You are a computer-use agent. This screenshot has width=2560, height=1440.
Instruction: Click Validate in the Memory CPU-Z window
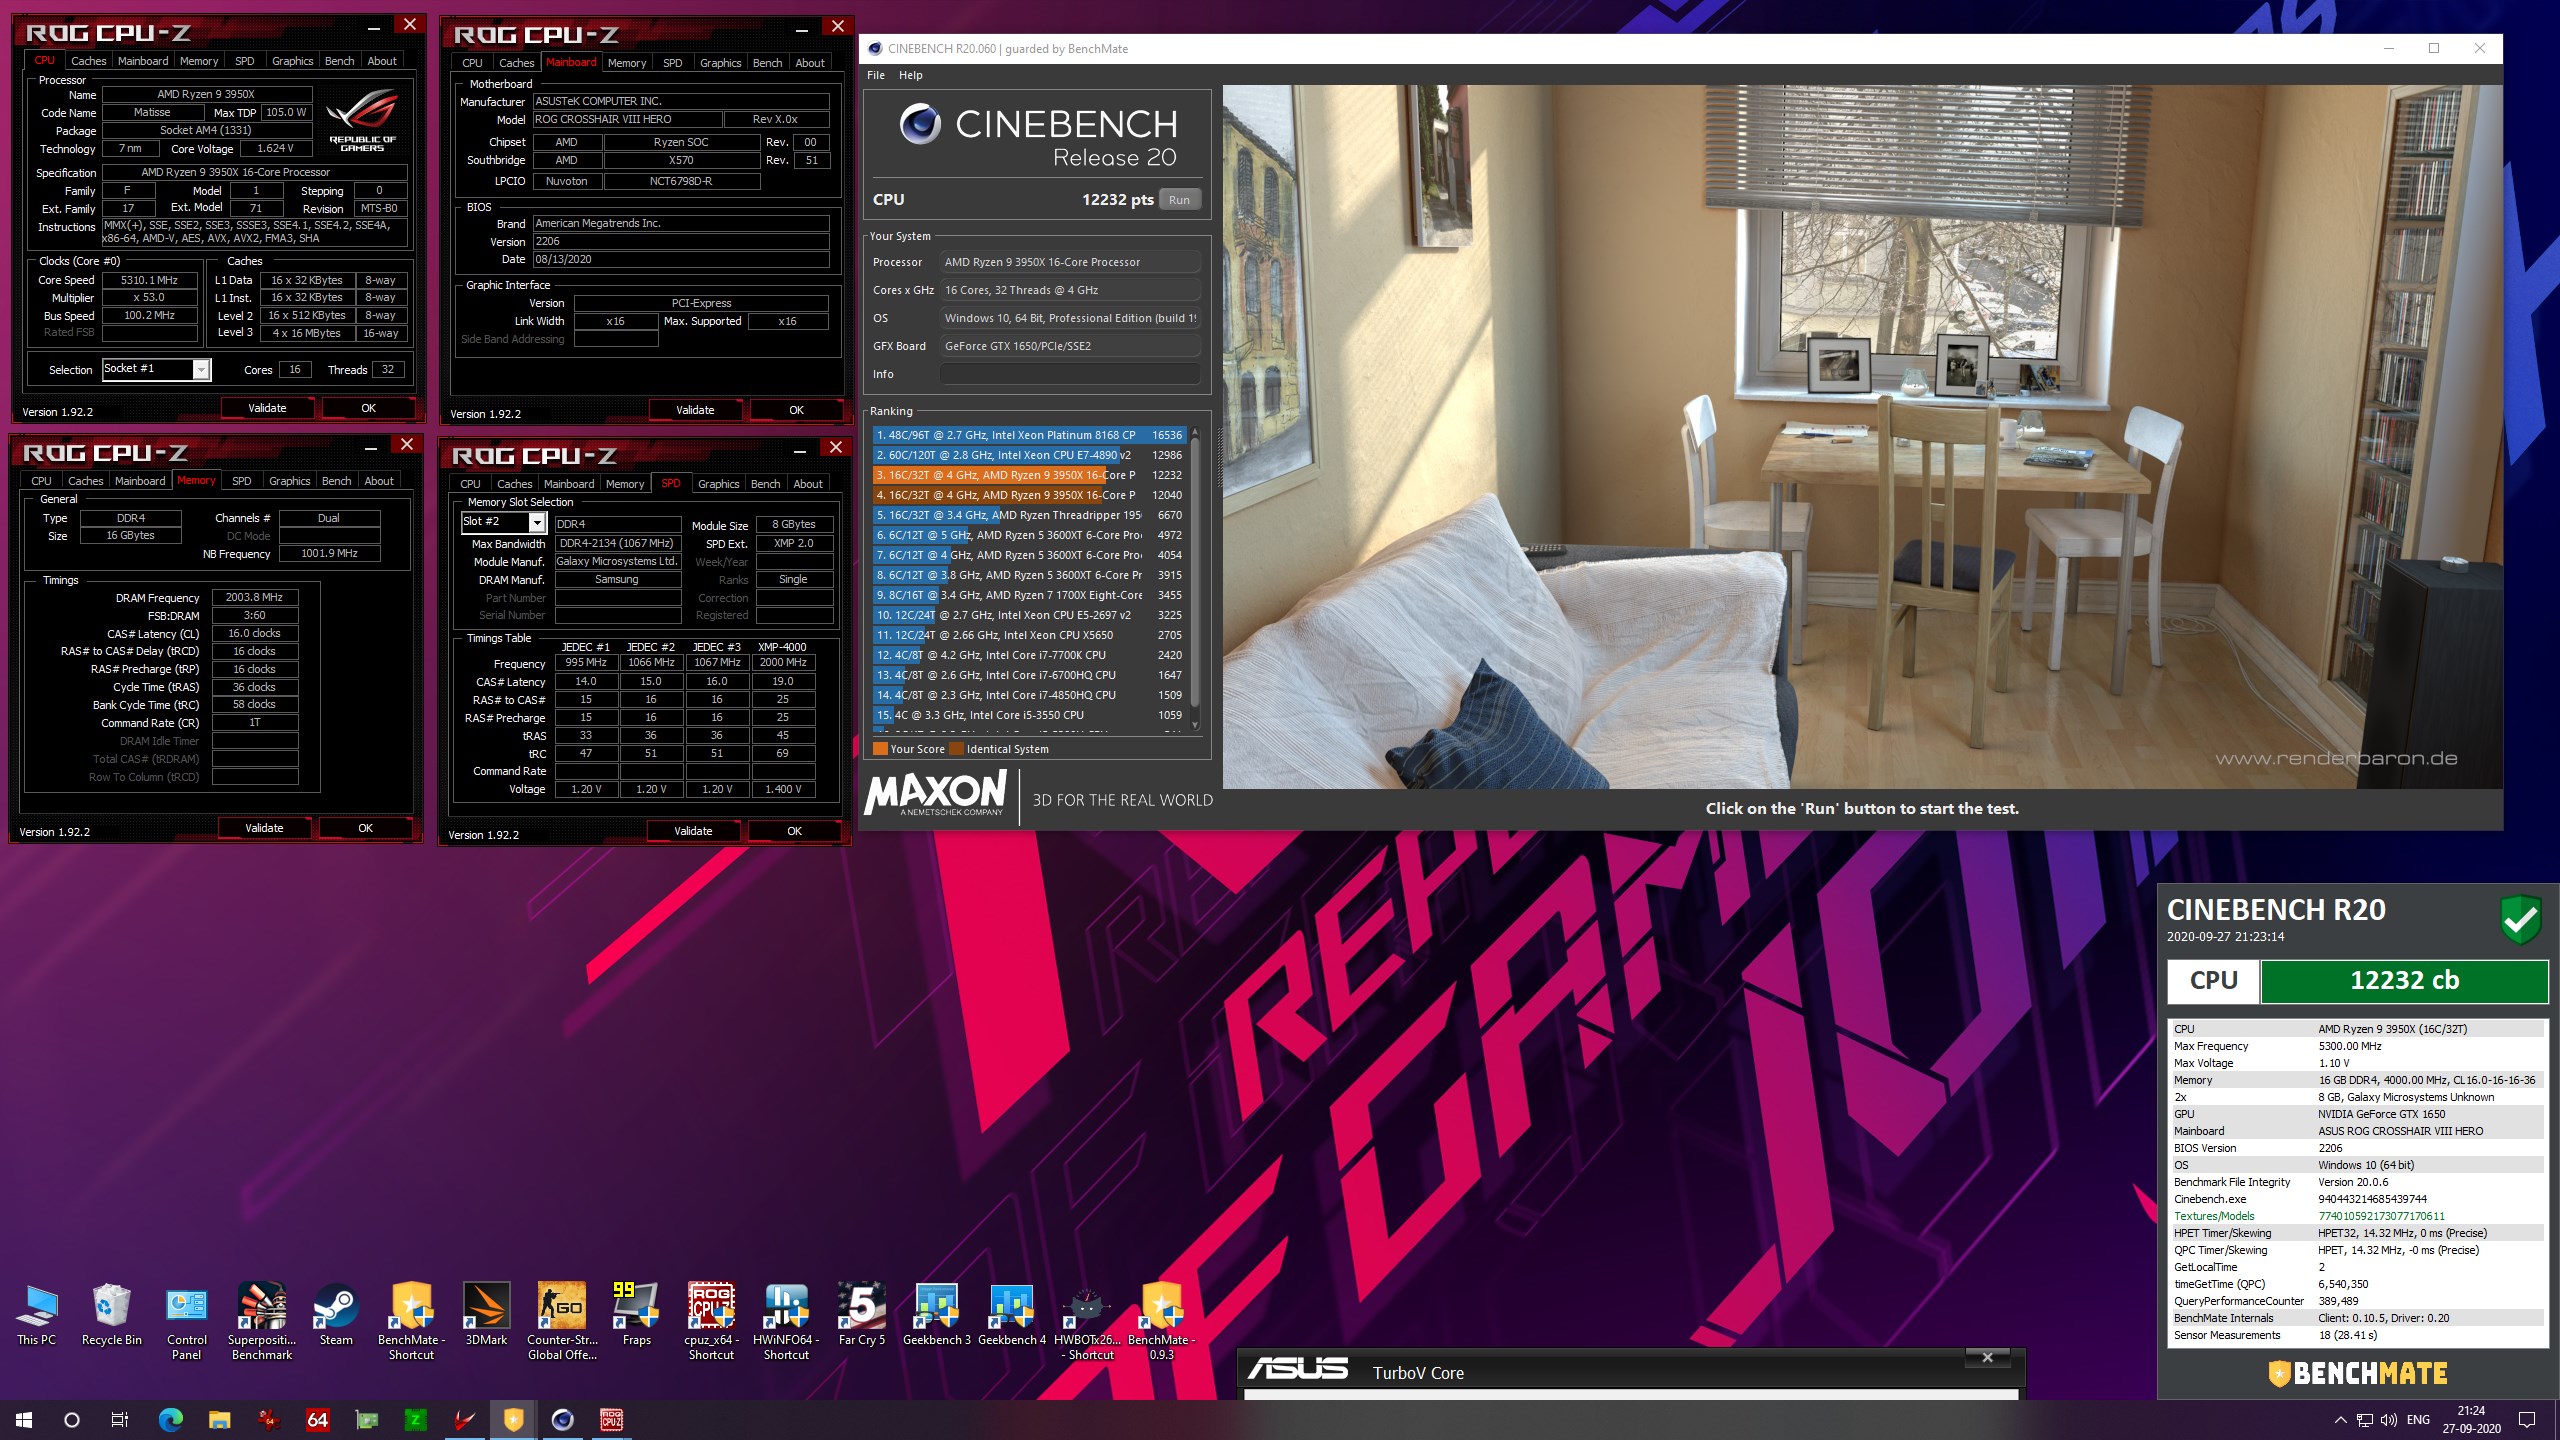tap(264, 828)
